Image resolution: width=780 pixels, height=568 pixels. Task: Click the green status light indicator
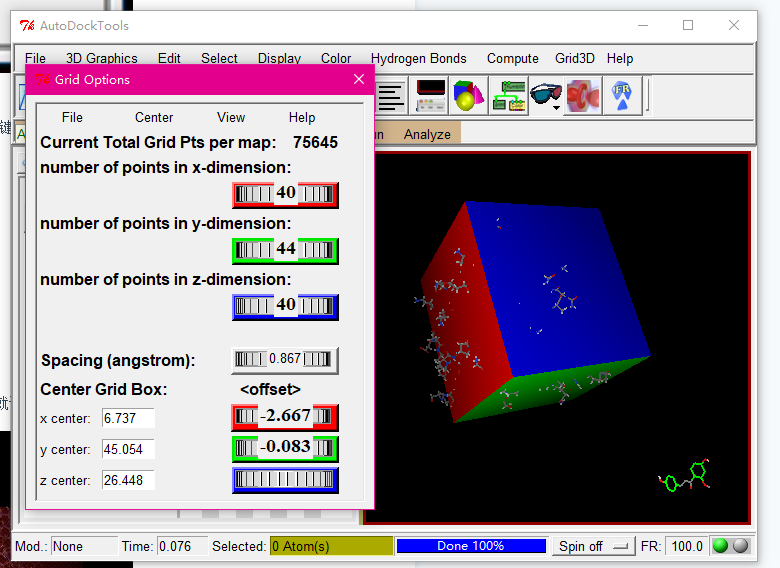click(x=720, y=546)
